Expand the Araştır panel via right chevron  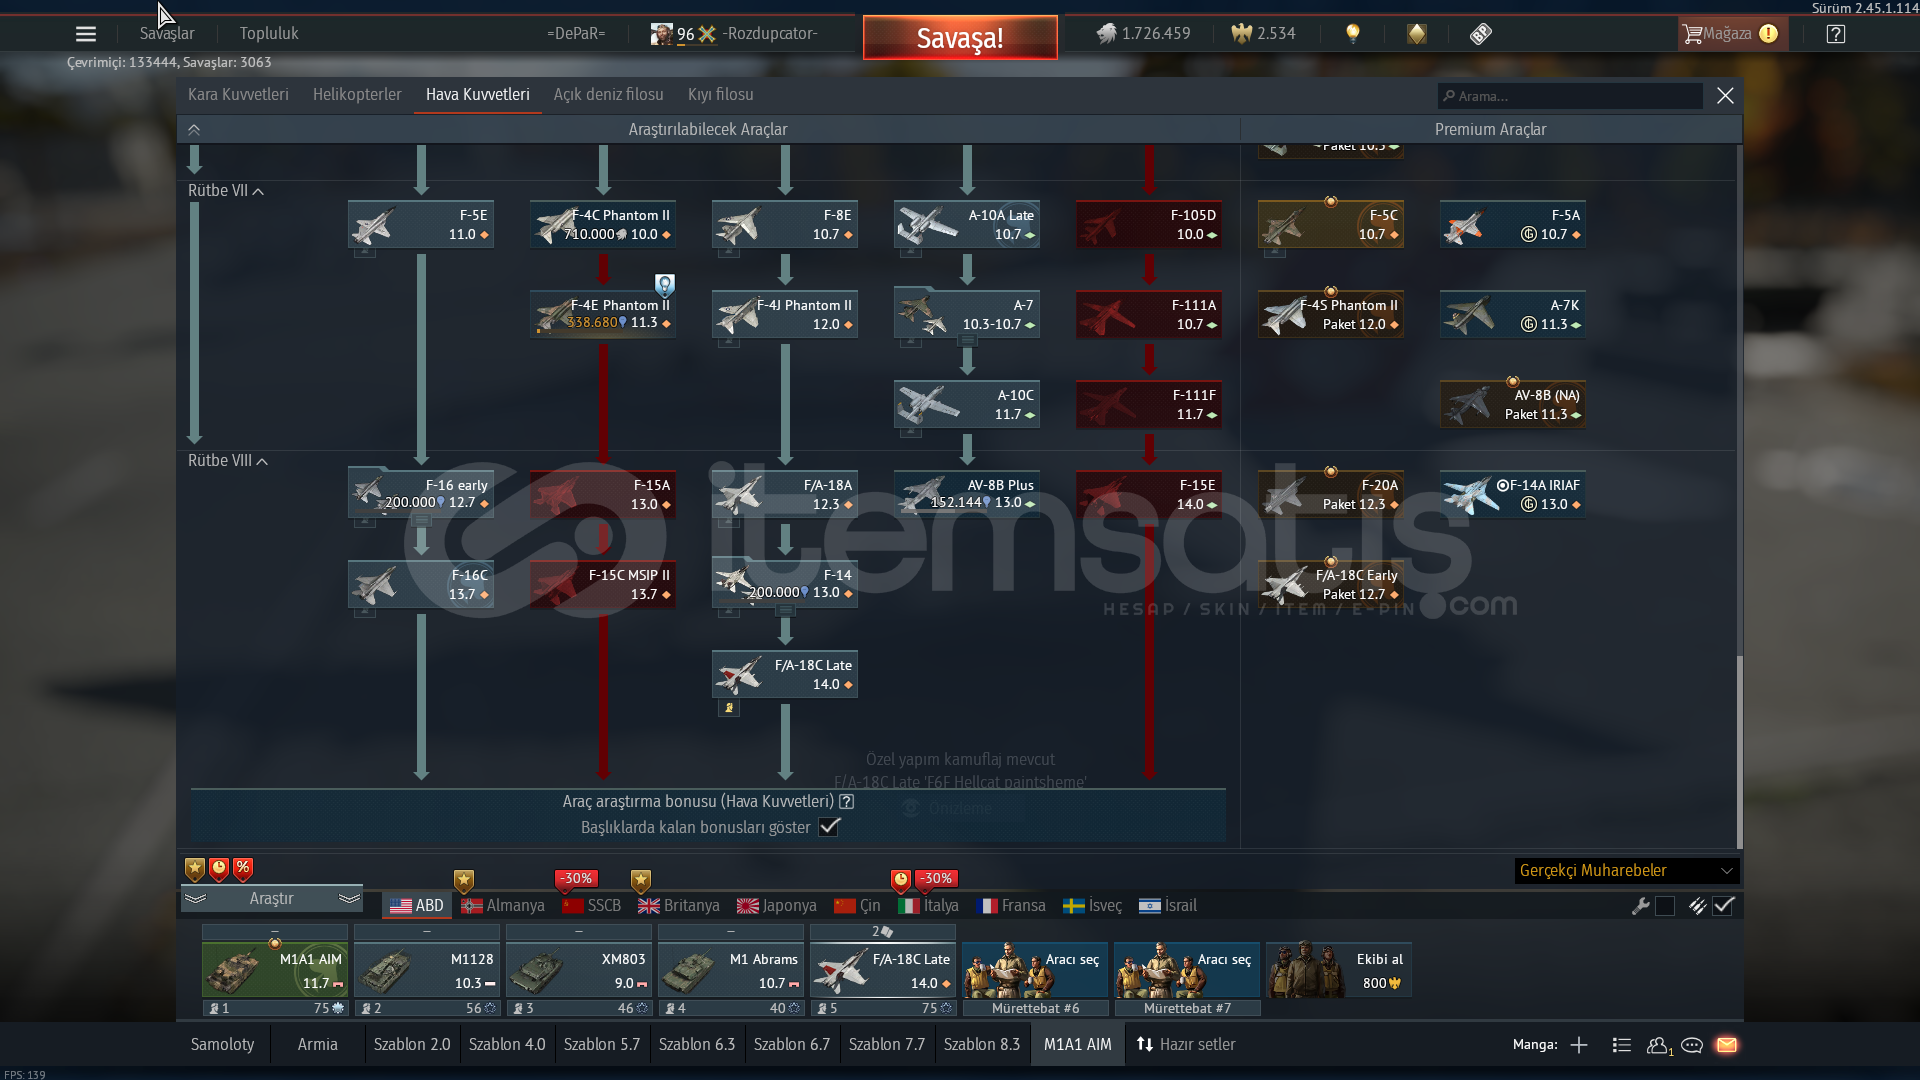(349, 898)
